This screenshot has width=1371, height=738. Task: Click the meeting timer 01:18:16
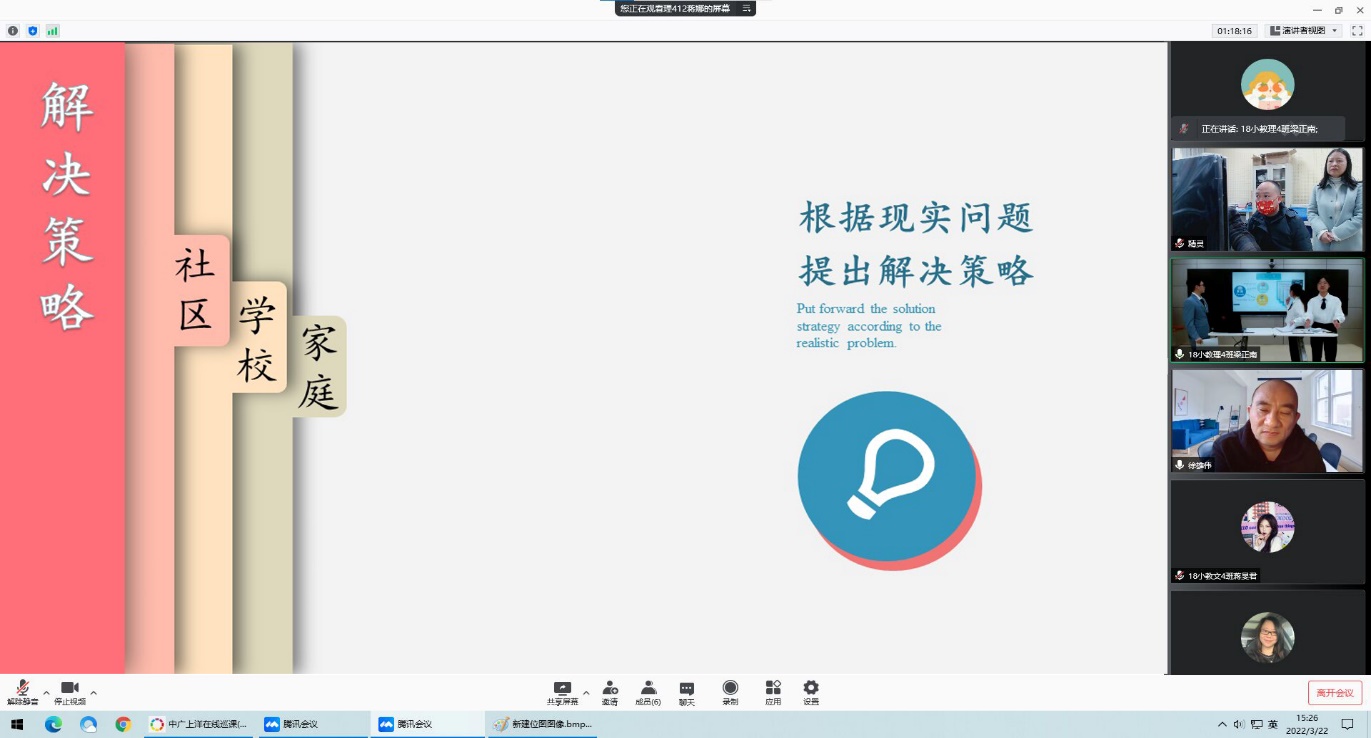tap(1234, 31)
